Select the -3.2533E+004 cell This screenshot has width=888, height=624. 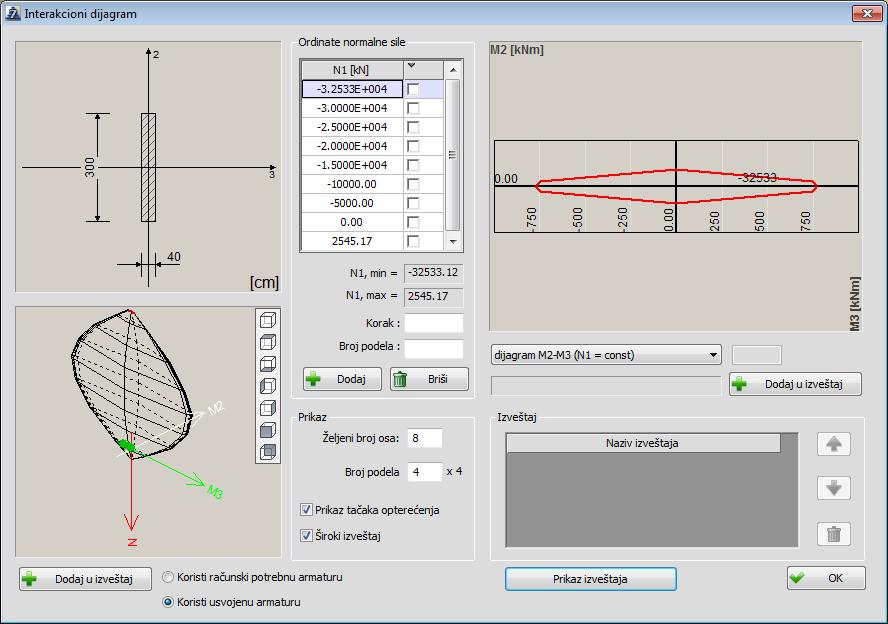352,89
